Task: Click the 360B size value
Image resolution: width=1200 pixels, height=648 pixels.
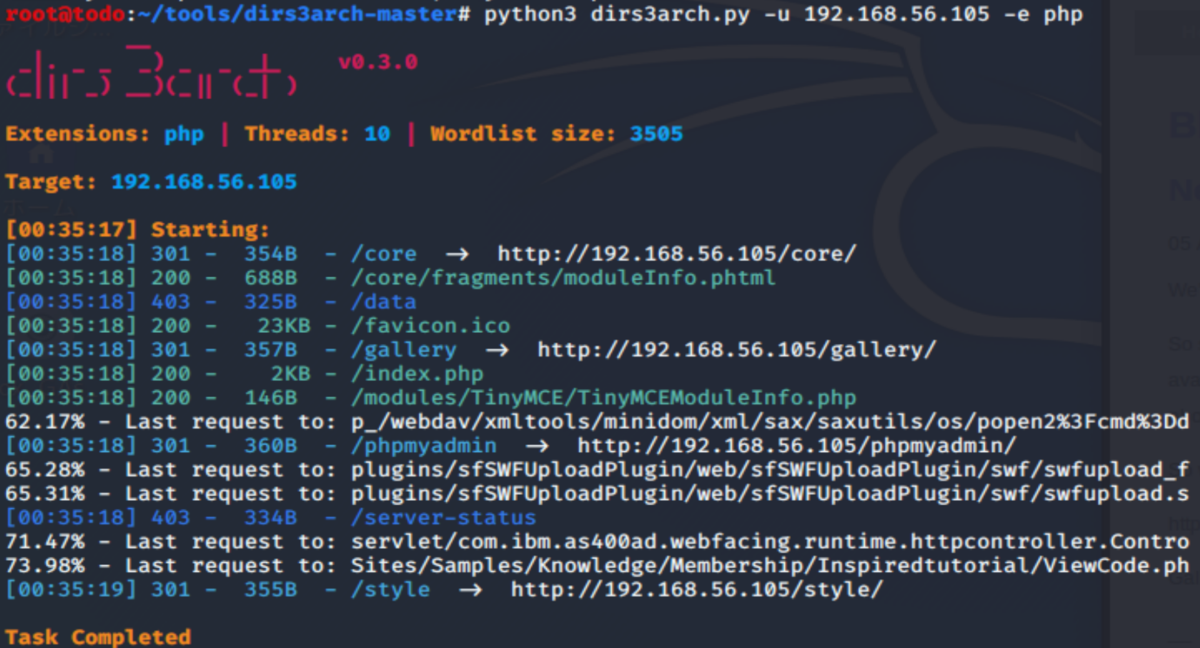Action: click(271, 446)
